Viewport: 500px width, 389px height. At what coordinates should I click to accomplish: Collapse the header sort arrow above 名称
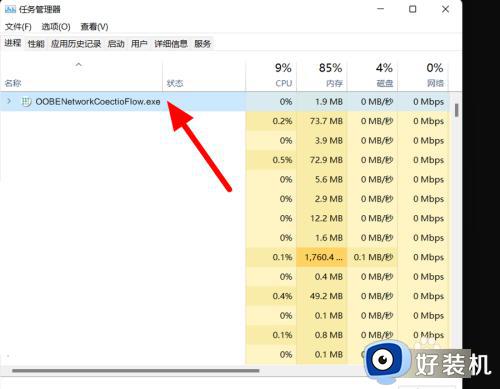(x=79, y=64)
